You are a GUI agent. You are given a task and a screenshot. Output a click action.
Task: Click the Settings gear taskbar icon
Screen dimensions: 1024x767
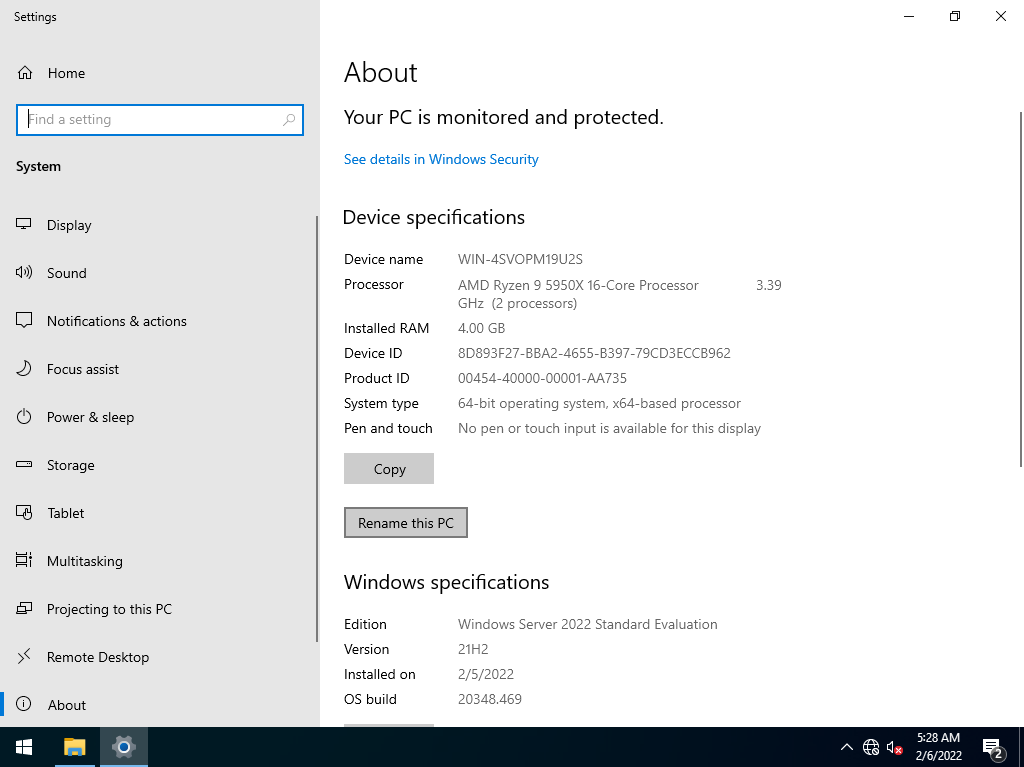[x=123, y=747]
